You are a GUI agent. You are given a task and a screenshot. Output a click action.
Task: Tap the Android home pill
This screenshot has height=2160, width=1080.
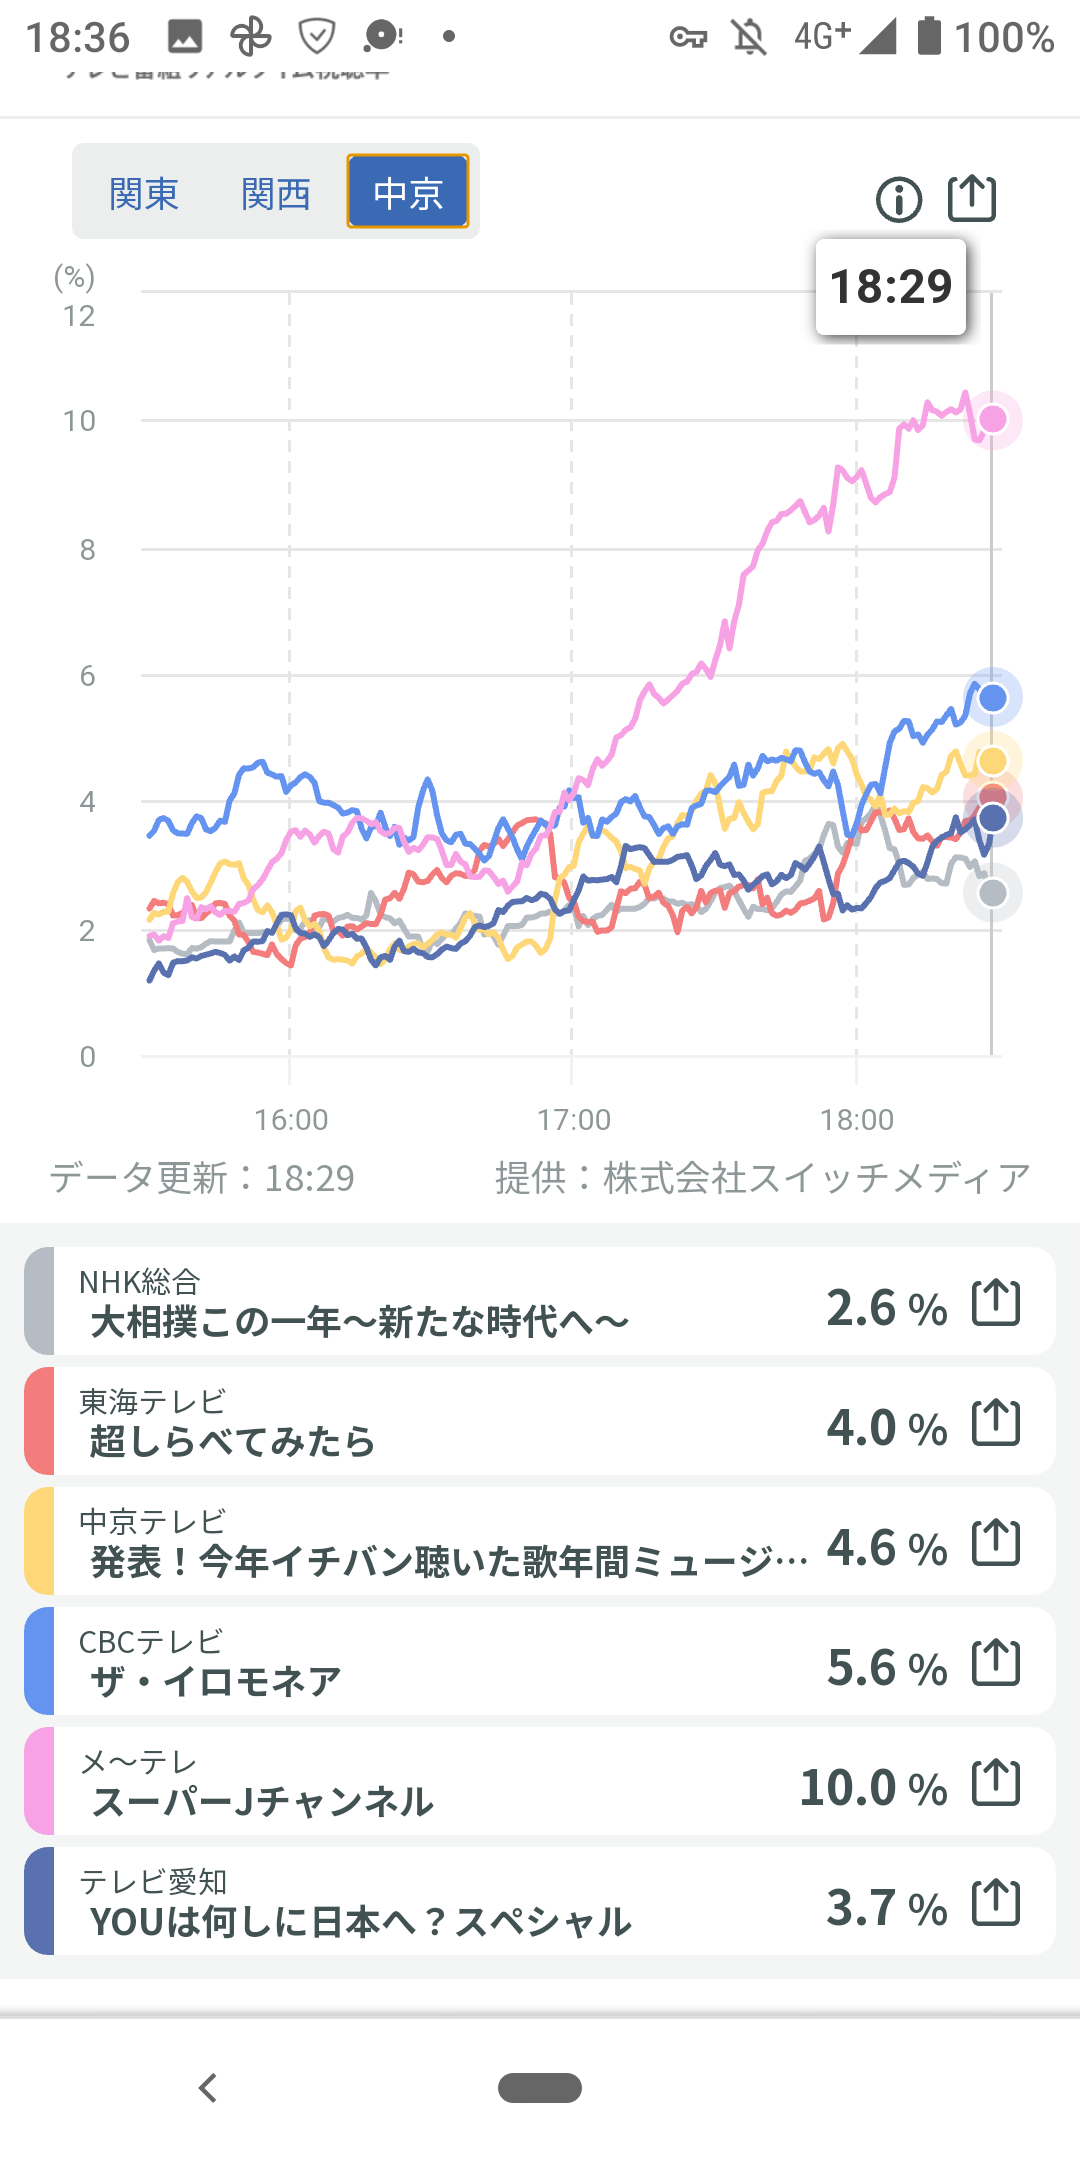click(540, 2088)
